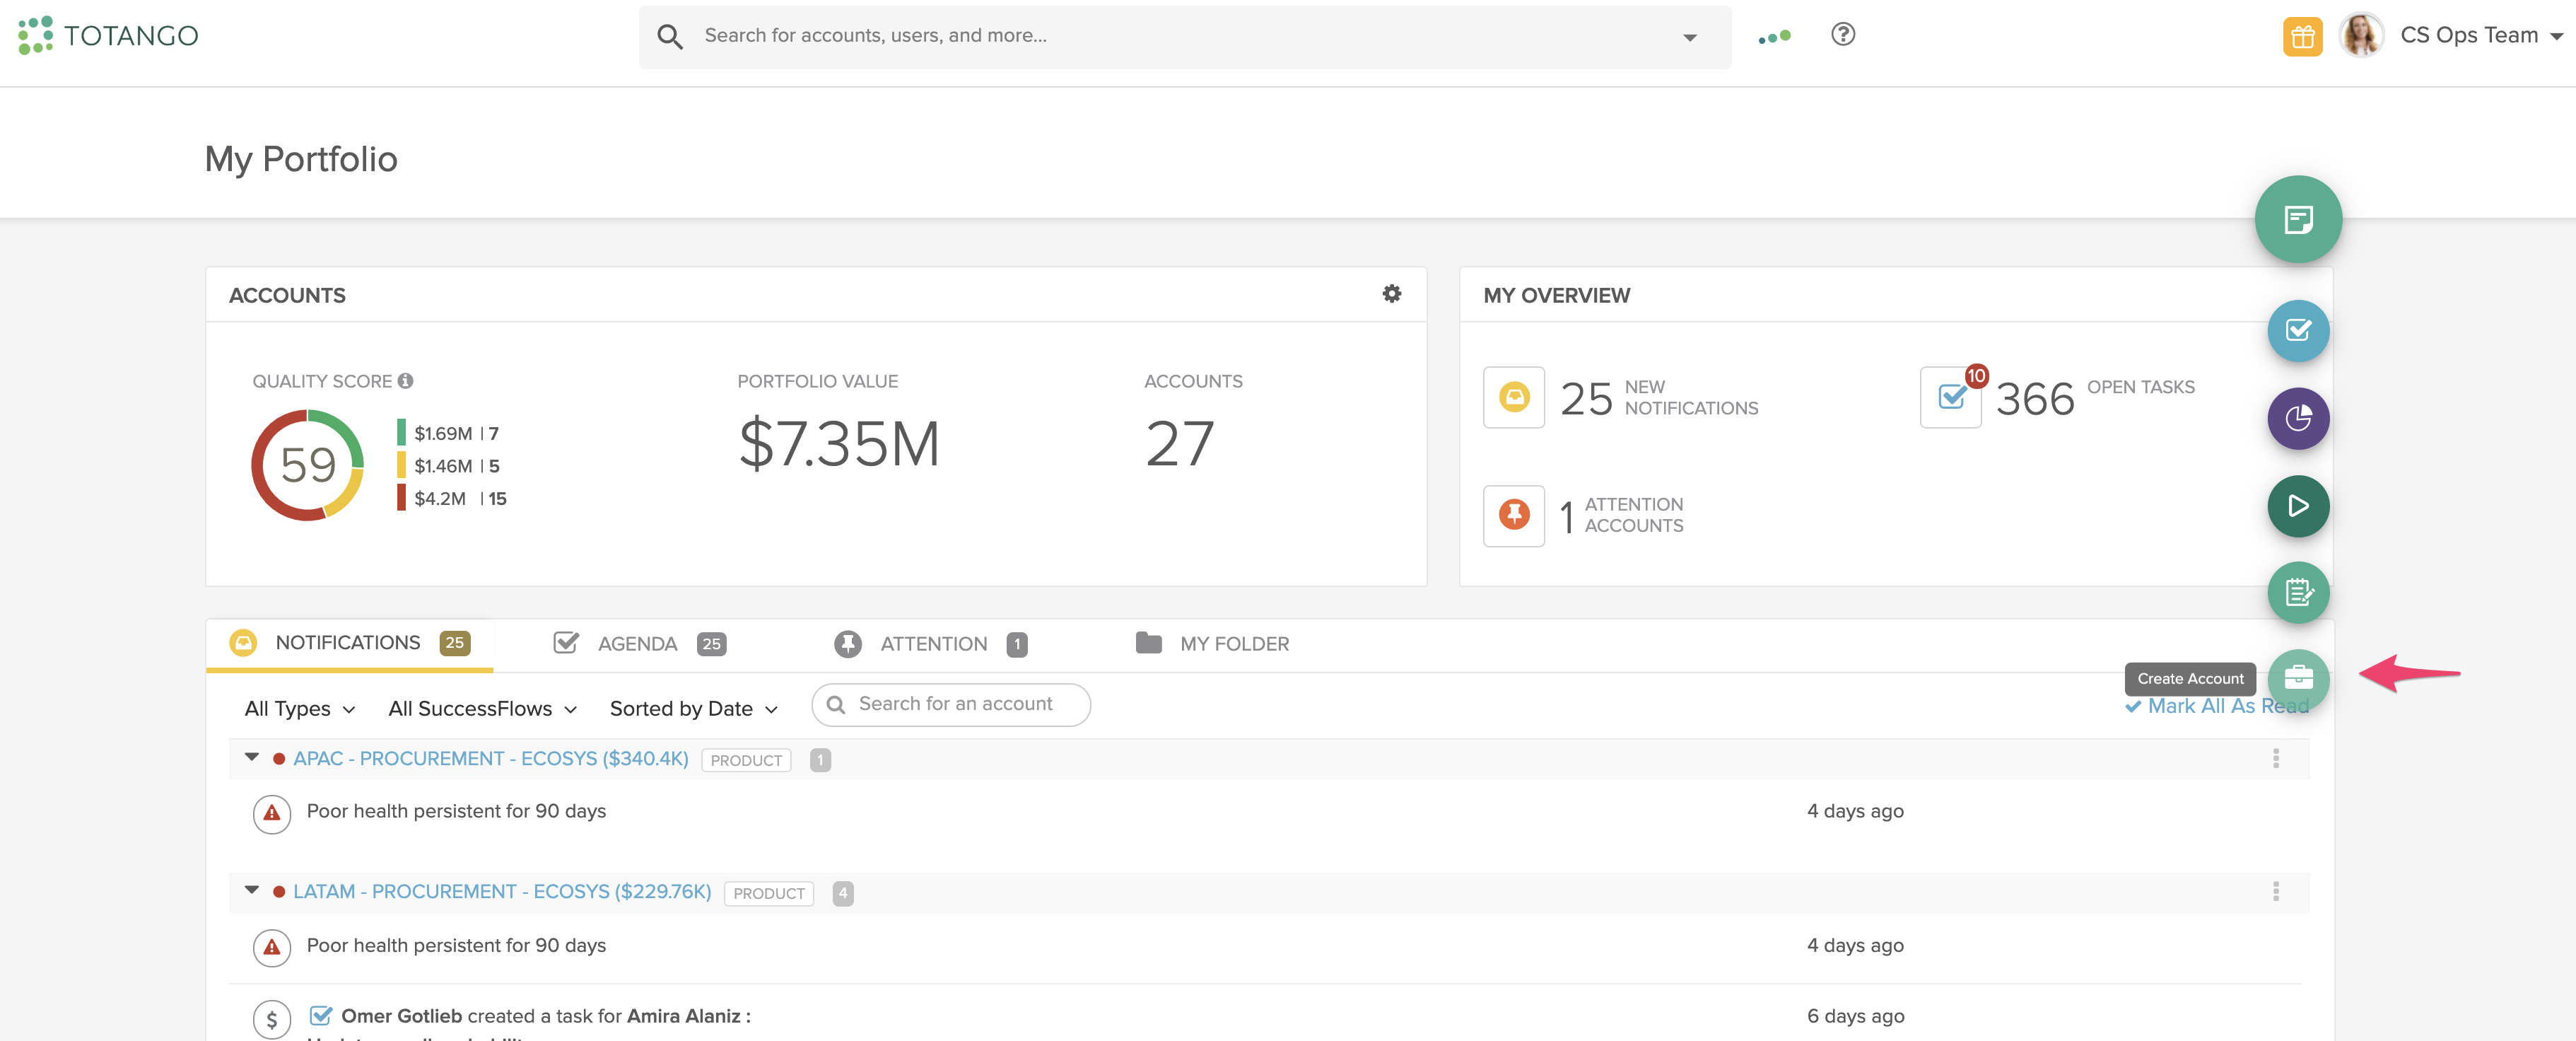Click the floating create task checkmark button
The image size is (2576, 1041).
(x=2298, y=330)
